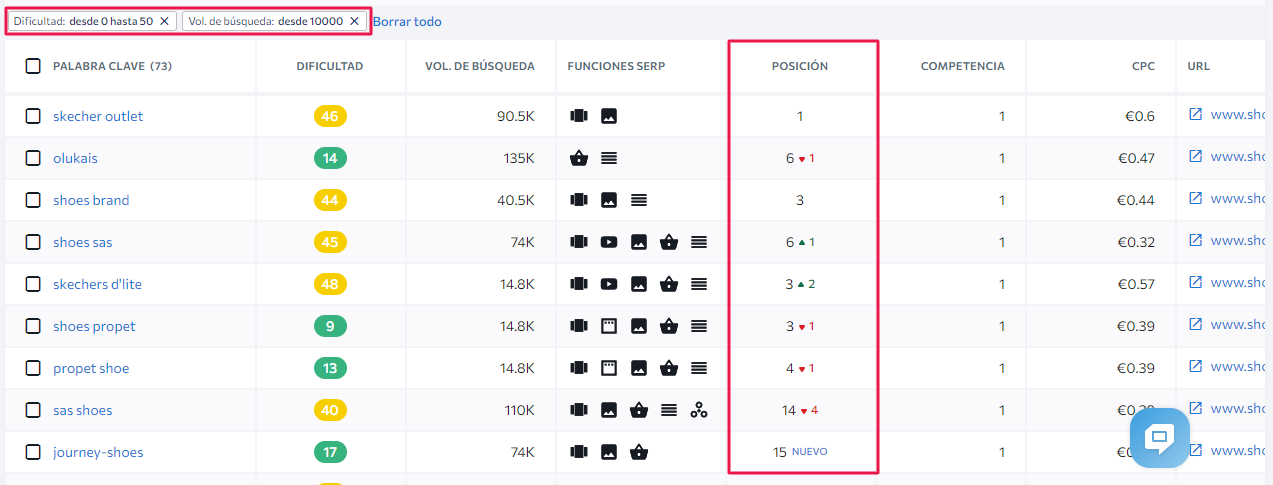The width and height of the screenshot is (1273, 485).
Task: Open the skechers d'lite keyword link
Action: tap(97, 284)
